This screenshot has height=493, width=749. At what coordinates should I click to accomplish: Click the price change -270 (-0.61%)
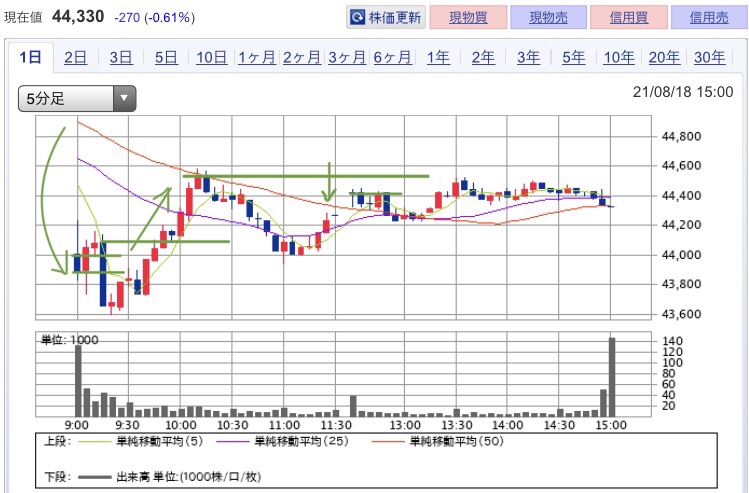click(x=154, y=18)
